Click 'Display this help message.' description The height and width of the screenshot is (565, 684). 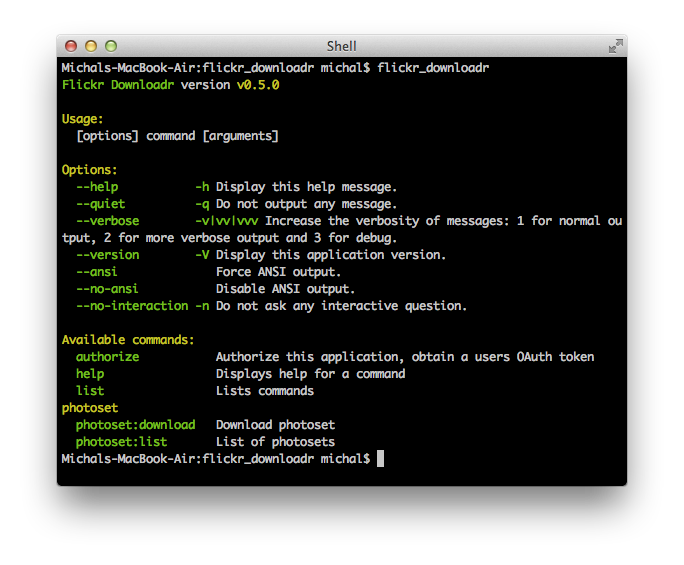click(306, 187)
